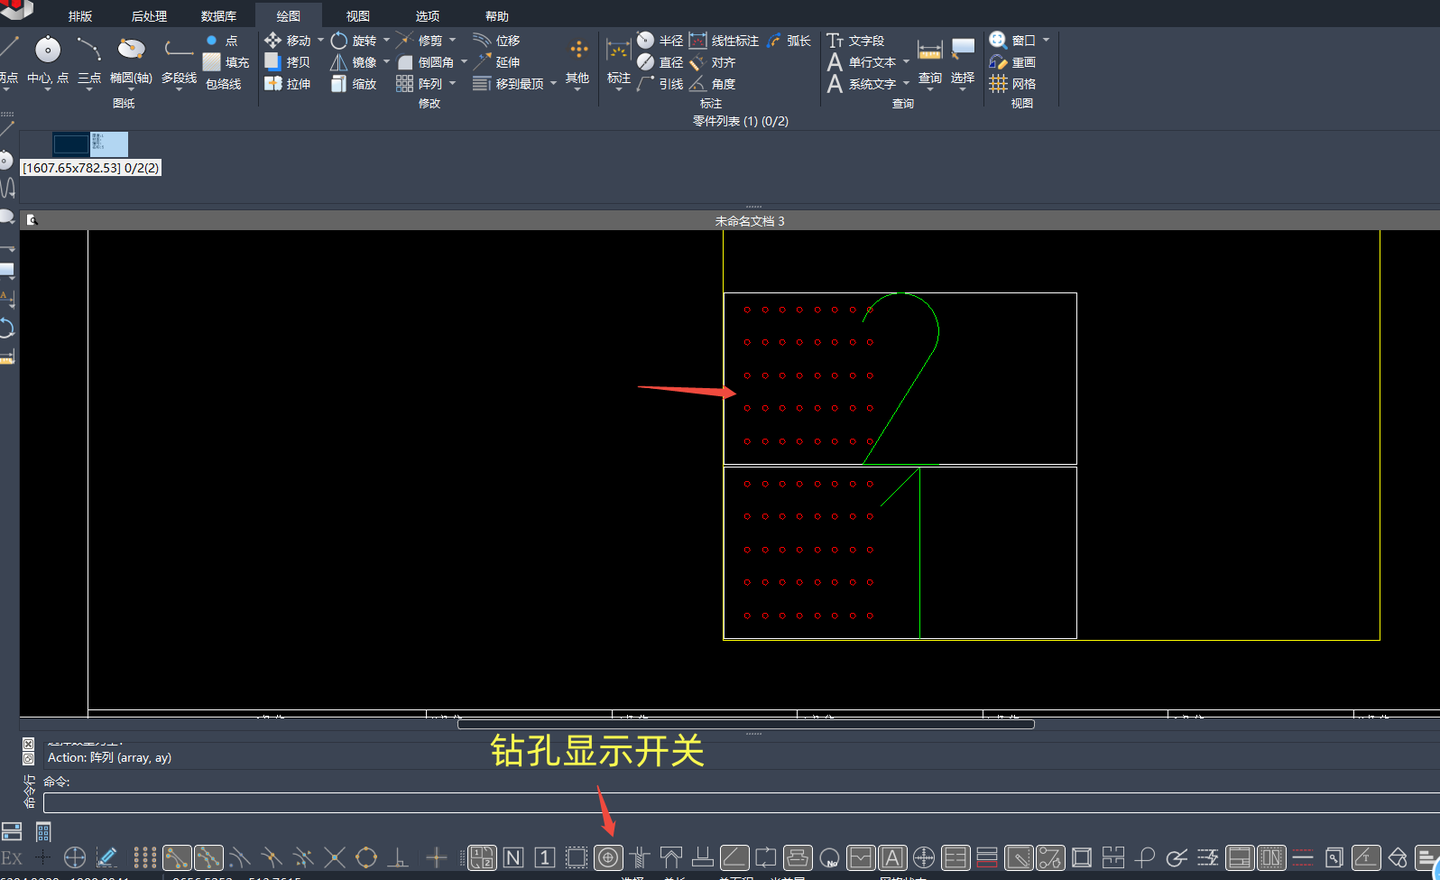This screenshot has width=1440, height=880.
Task: Toggle the boxed A text status button
Action: (x=892, y=857)
